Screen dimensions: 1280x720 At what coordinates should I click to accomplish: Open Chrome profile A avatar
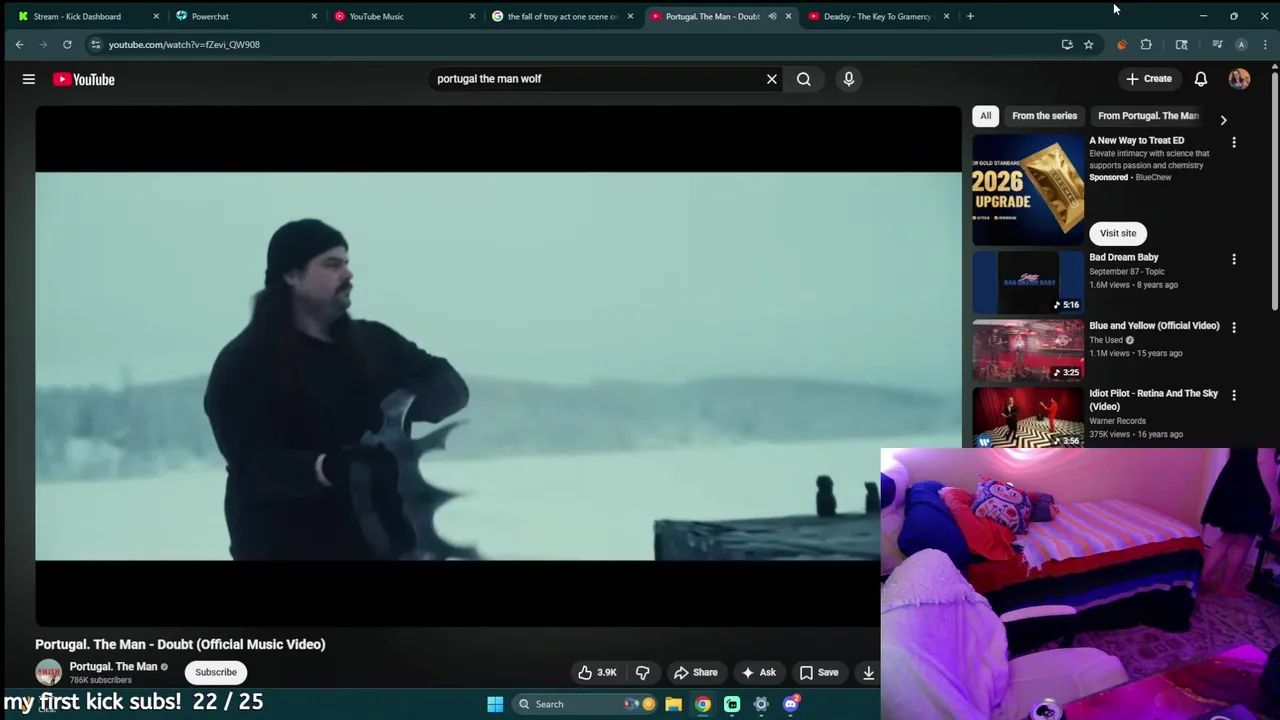pyautogui.click(x=1241, y=44)
